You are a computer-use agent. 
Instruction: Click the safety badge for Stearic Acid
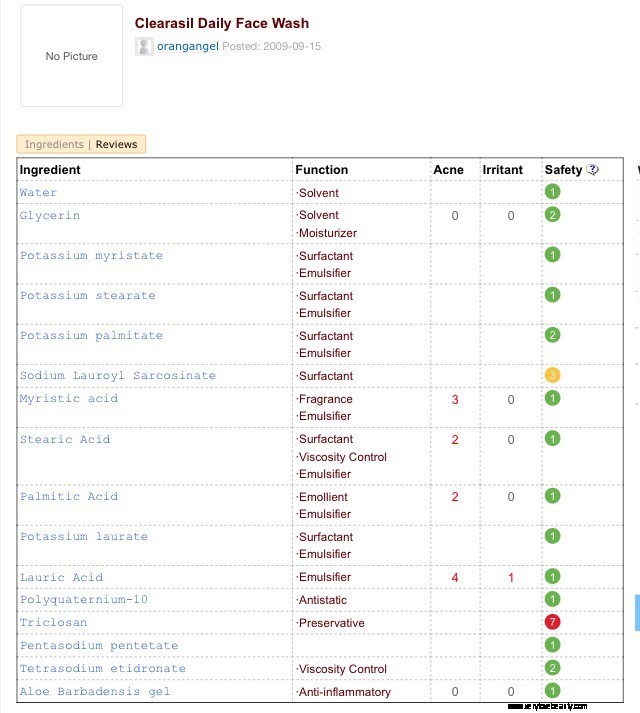pyautogui.click(x=552, y=439)
